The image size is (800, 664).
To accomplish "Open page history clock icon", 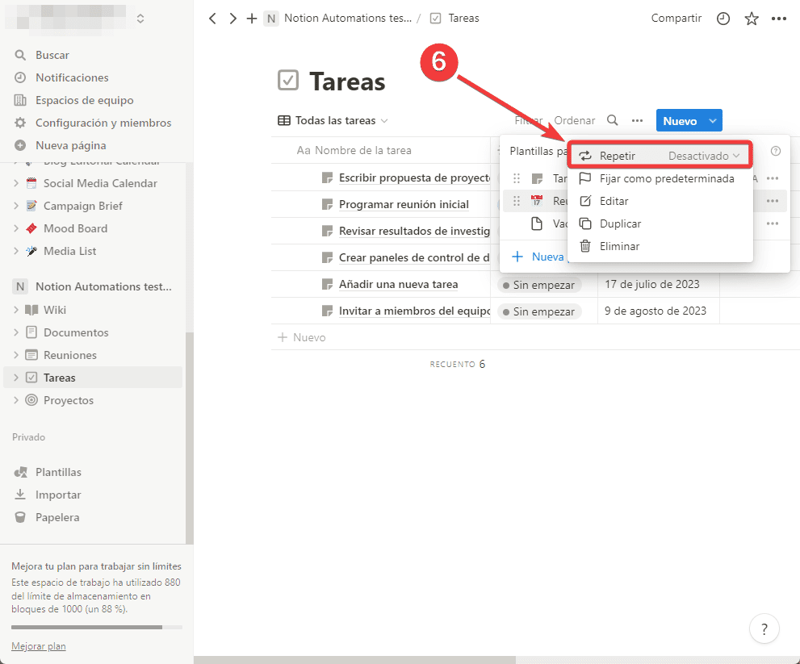I will (x=723, y=18).
